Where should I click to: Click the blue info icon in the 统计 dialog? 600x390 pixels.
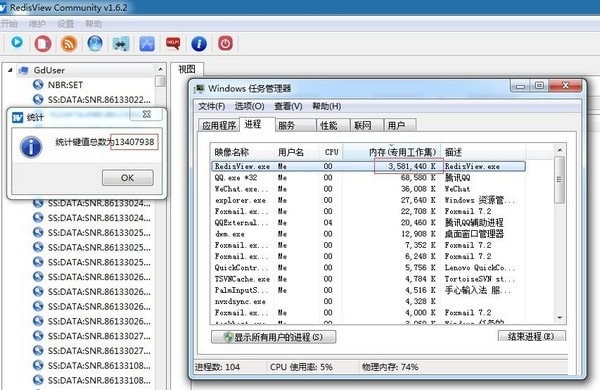(31, 147)
